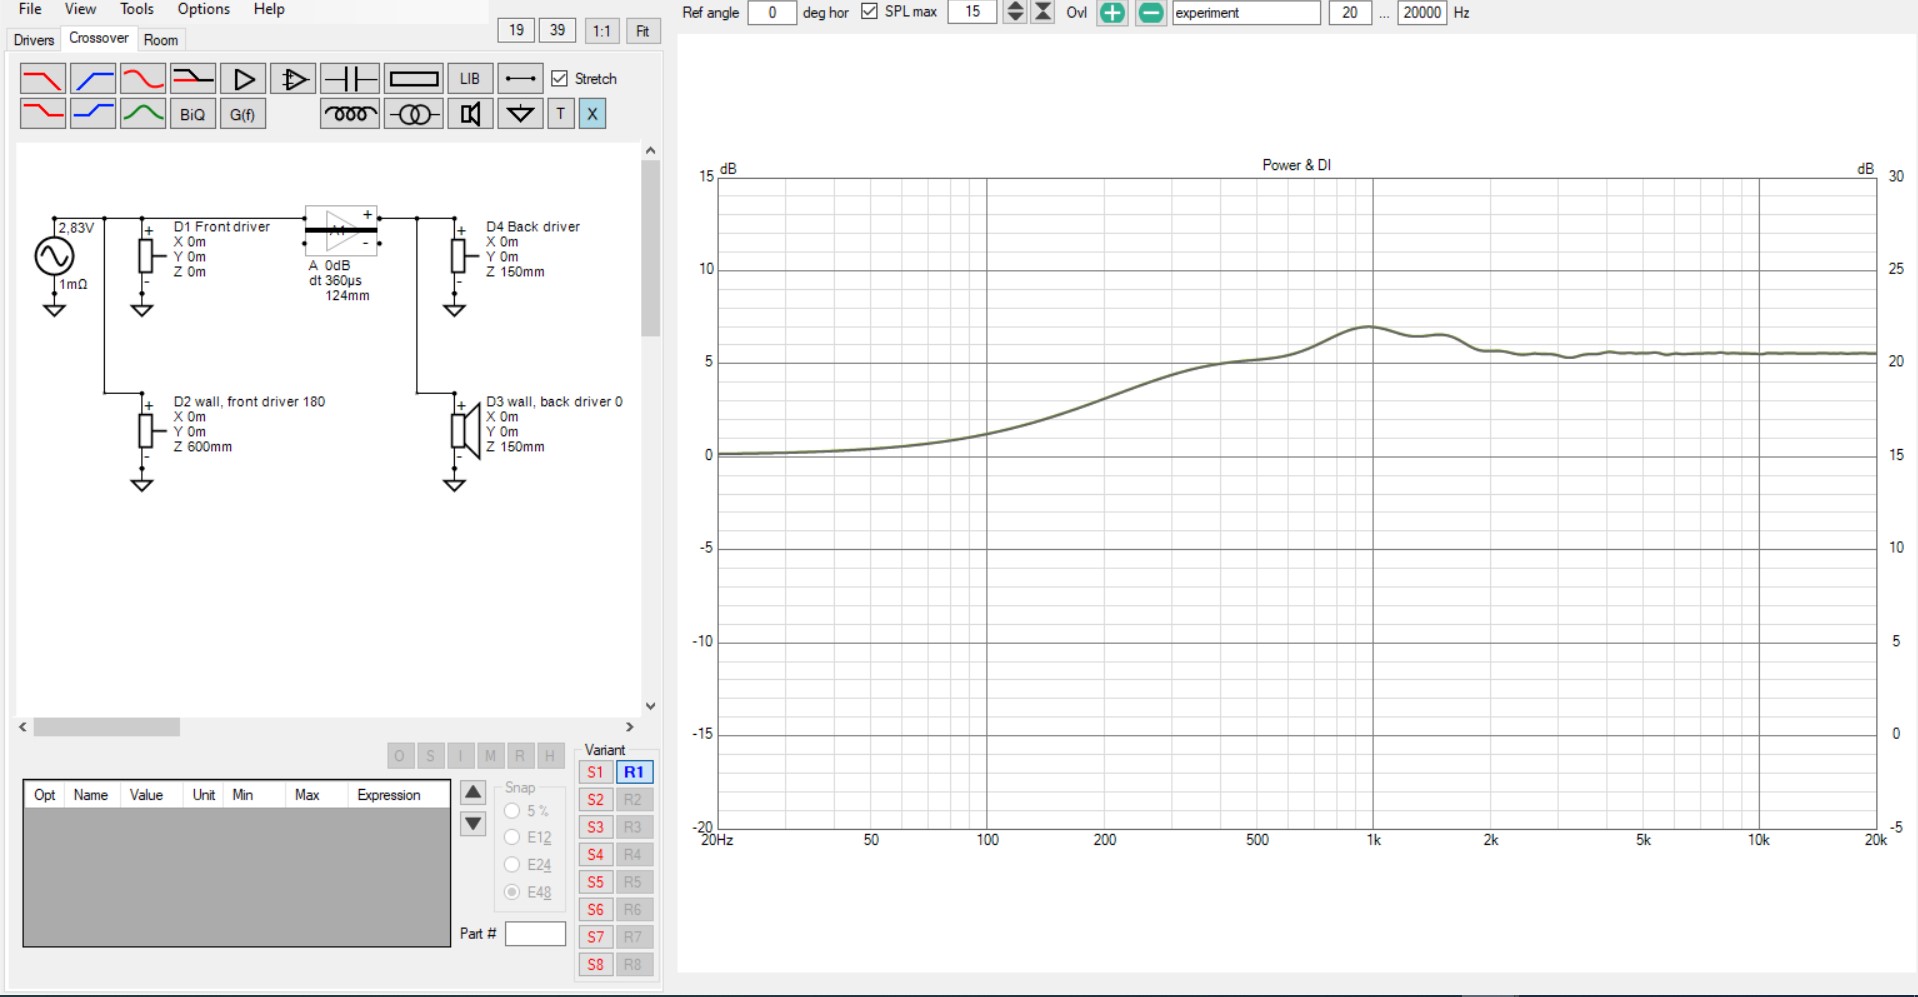Click schematic scroll-right arrow
Viewport: 1918px width, 997px height.
[x=630, y=727]
